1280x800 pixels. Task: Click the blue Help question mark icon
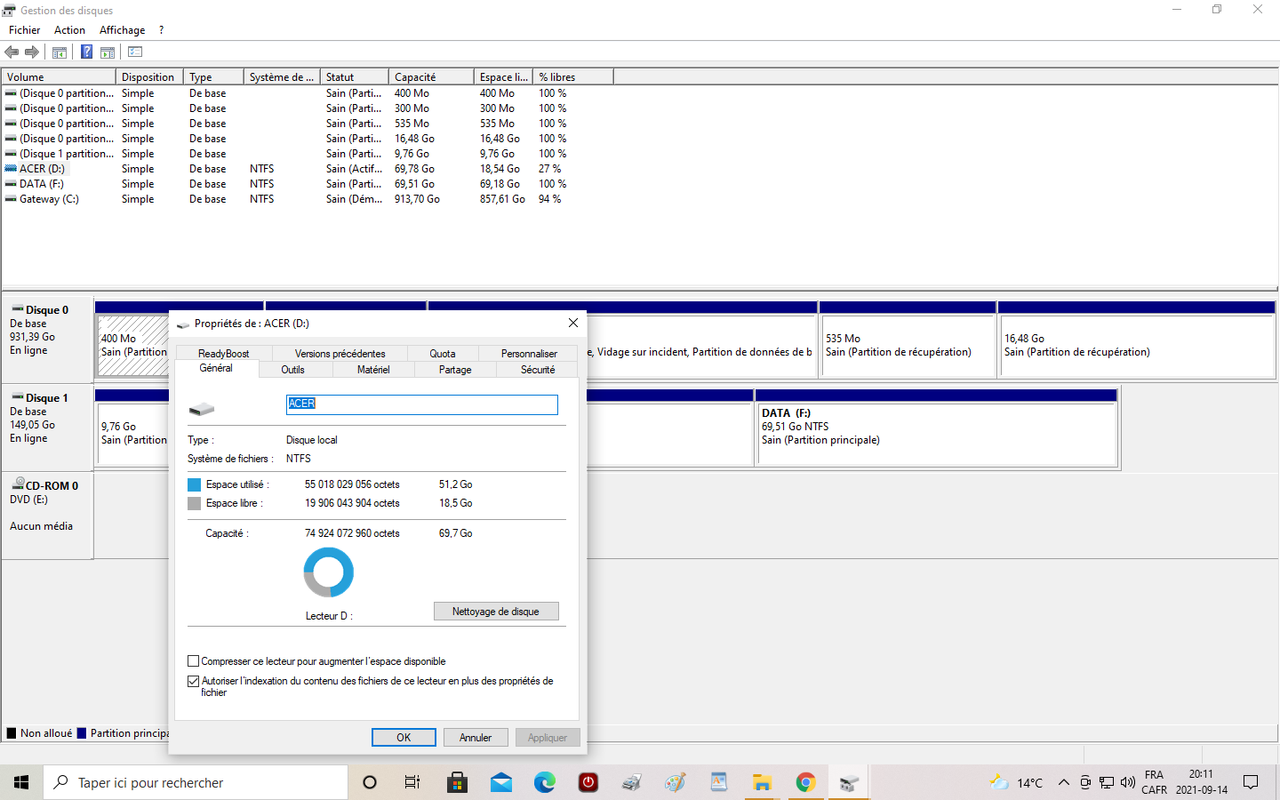coord(87,52)
